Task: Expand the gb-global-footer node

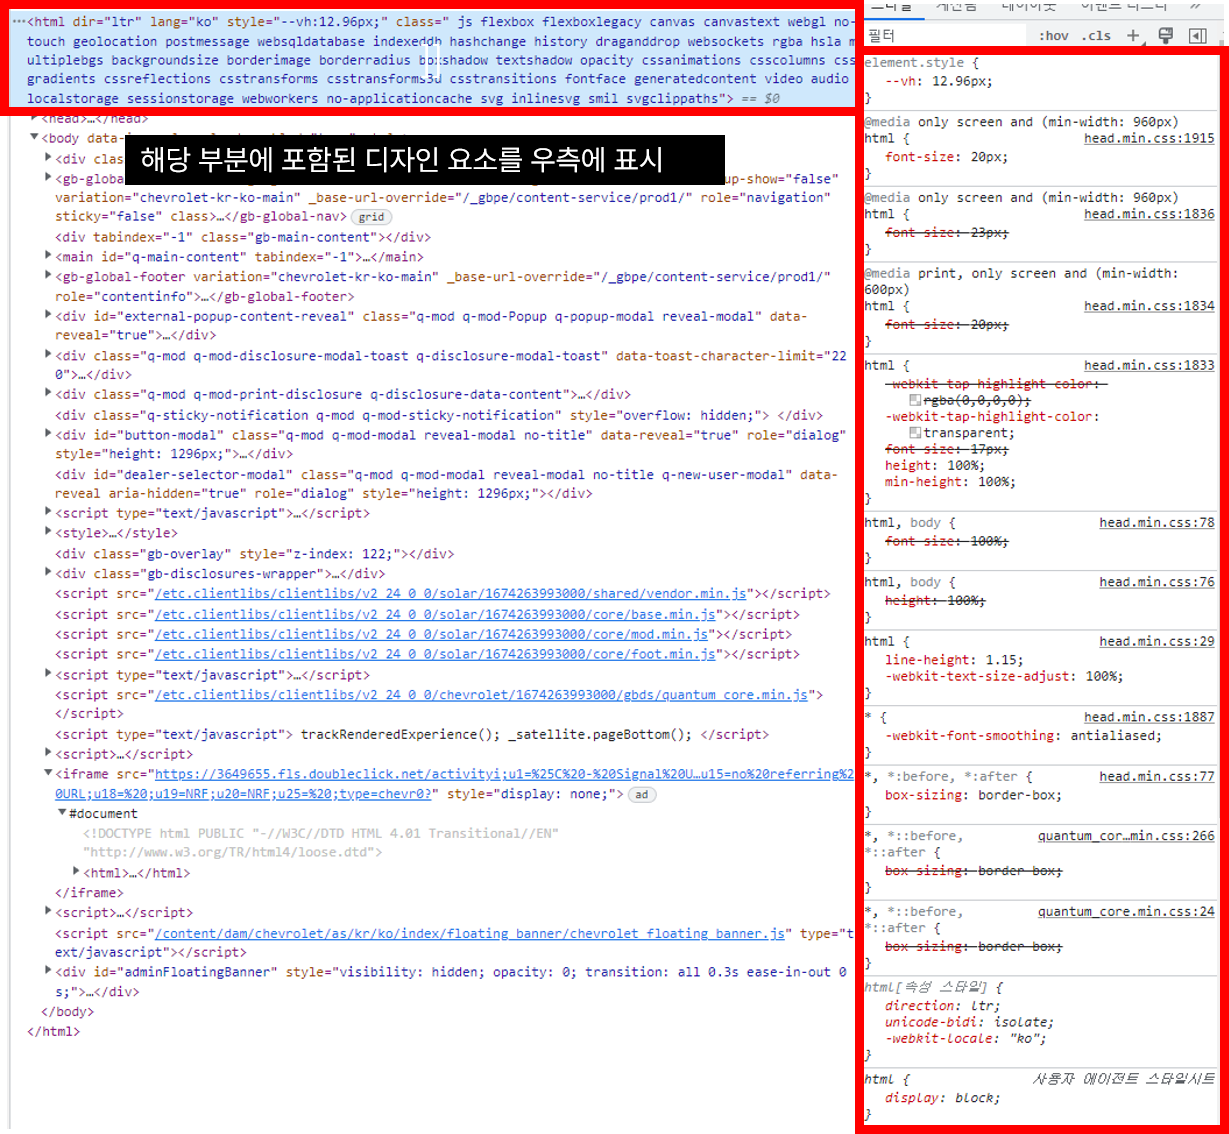Action: coord(48,276)
